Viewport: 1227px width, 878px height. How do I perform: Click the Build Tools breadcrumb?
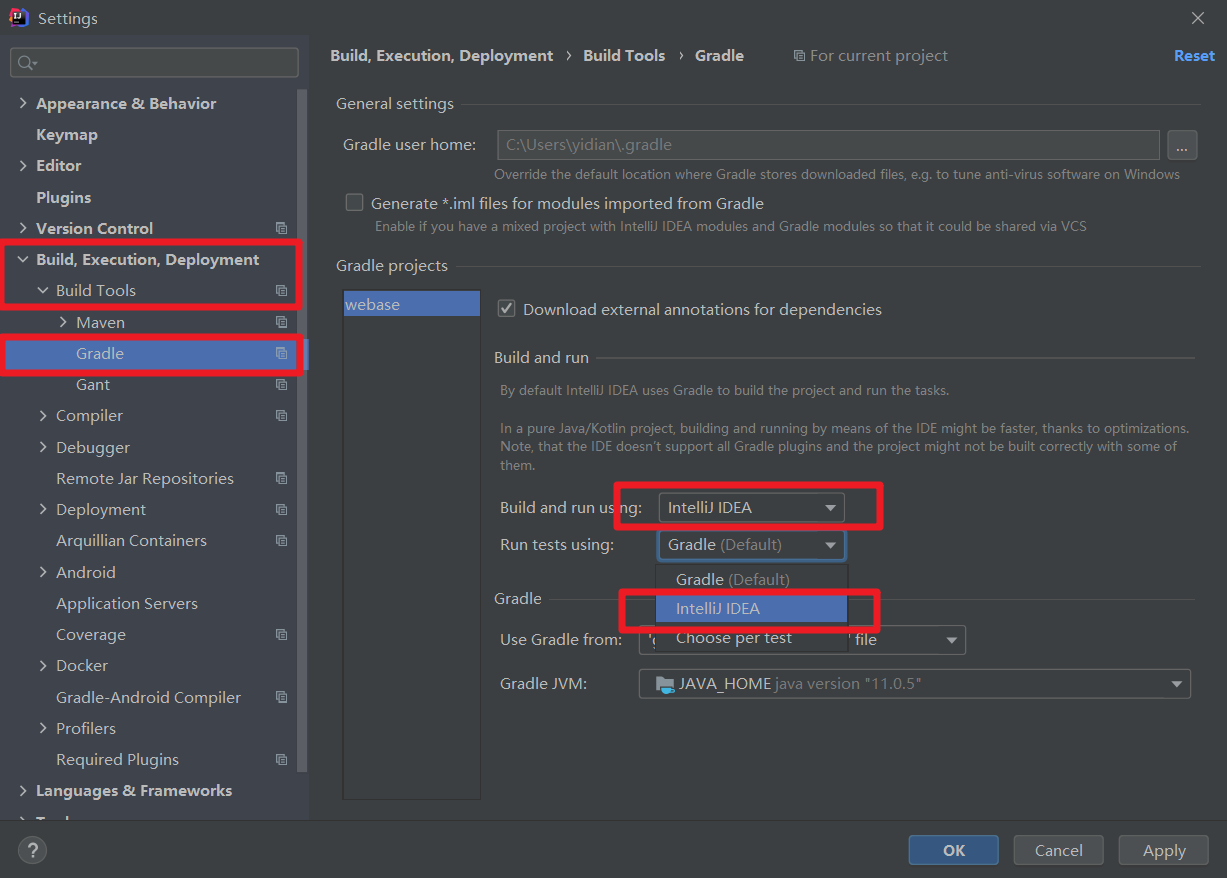click(624, 55)
